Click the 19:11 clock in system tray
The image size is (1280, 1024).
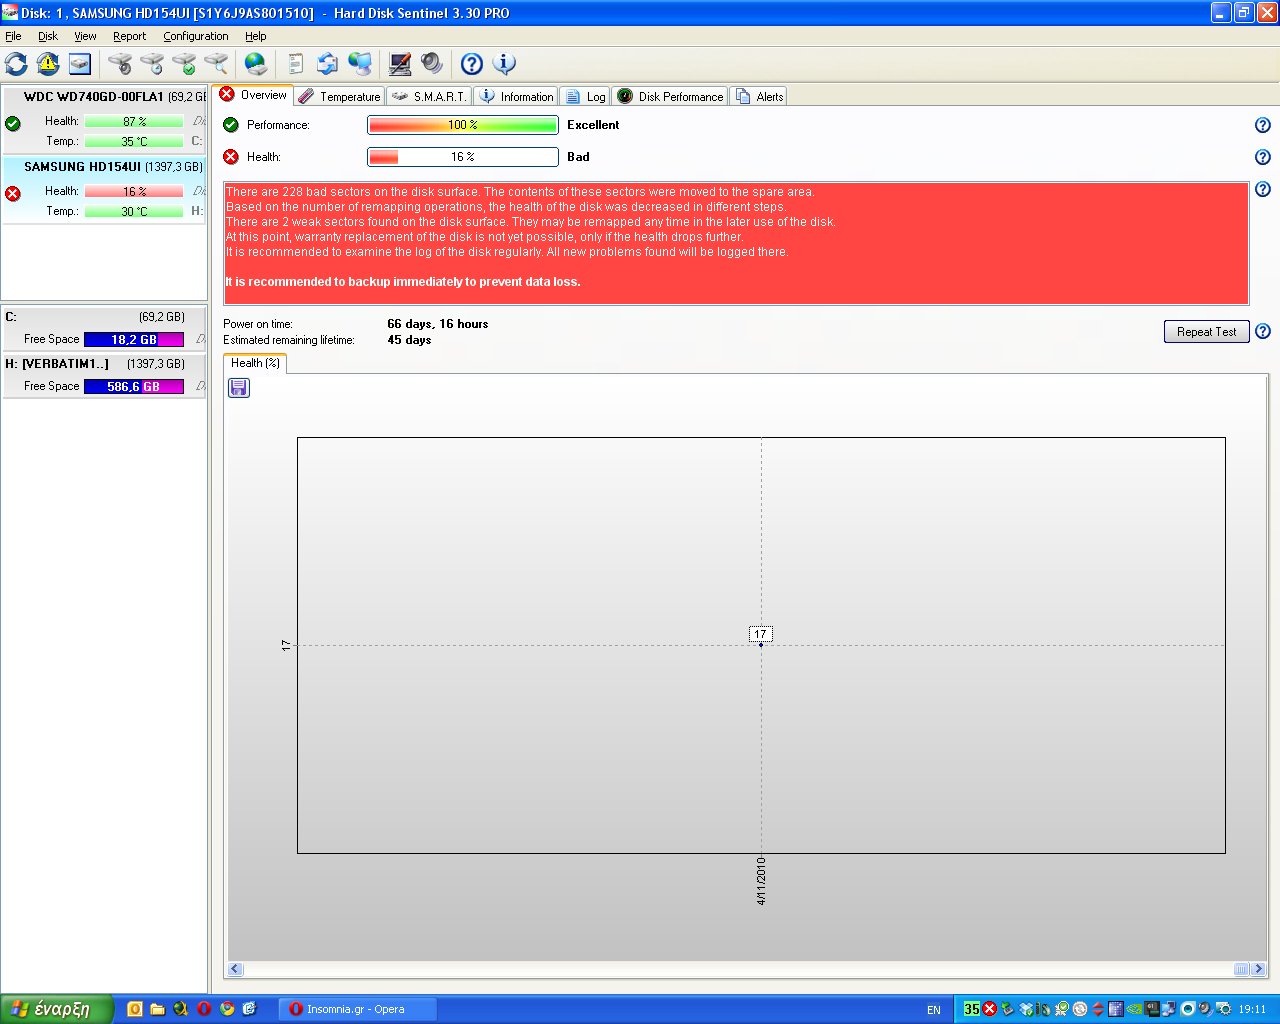tap(1252, 1010)
